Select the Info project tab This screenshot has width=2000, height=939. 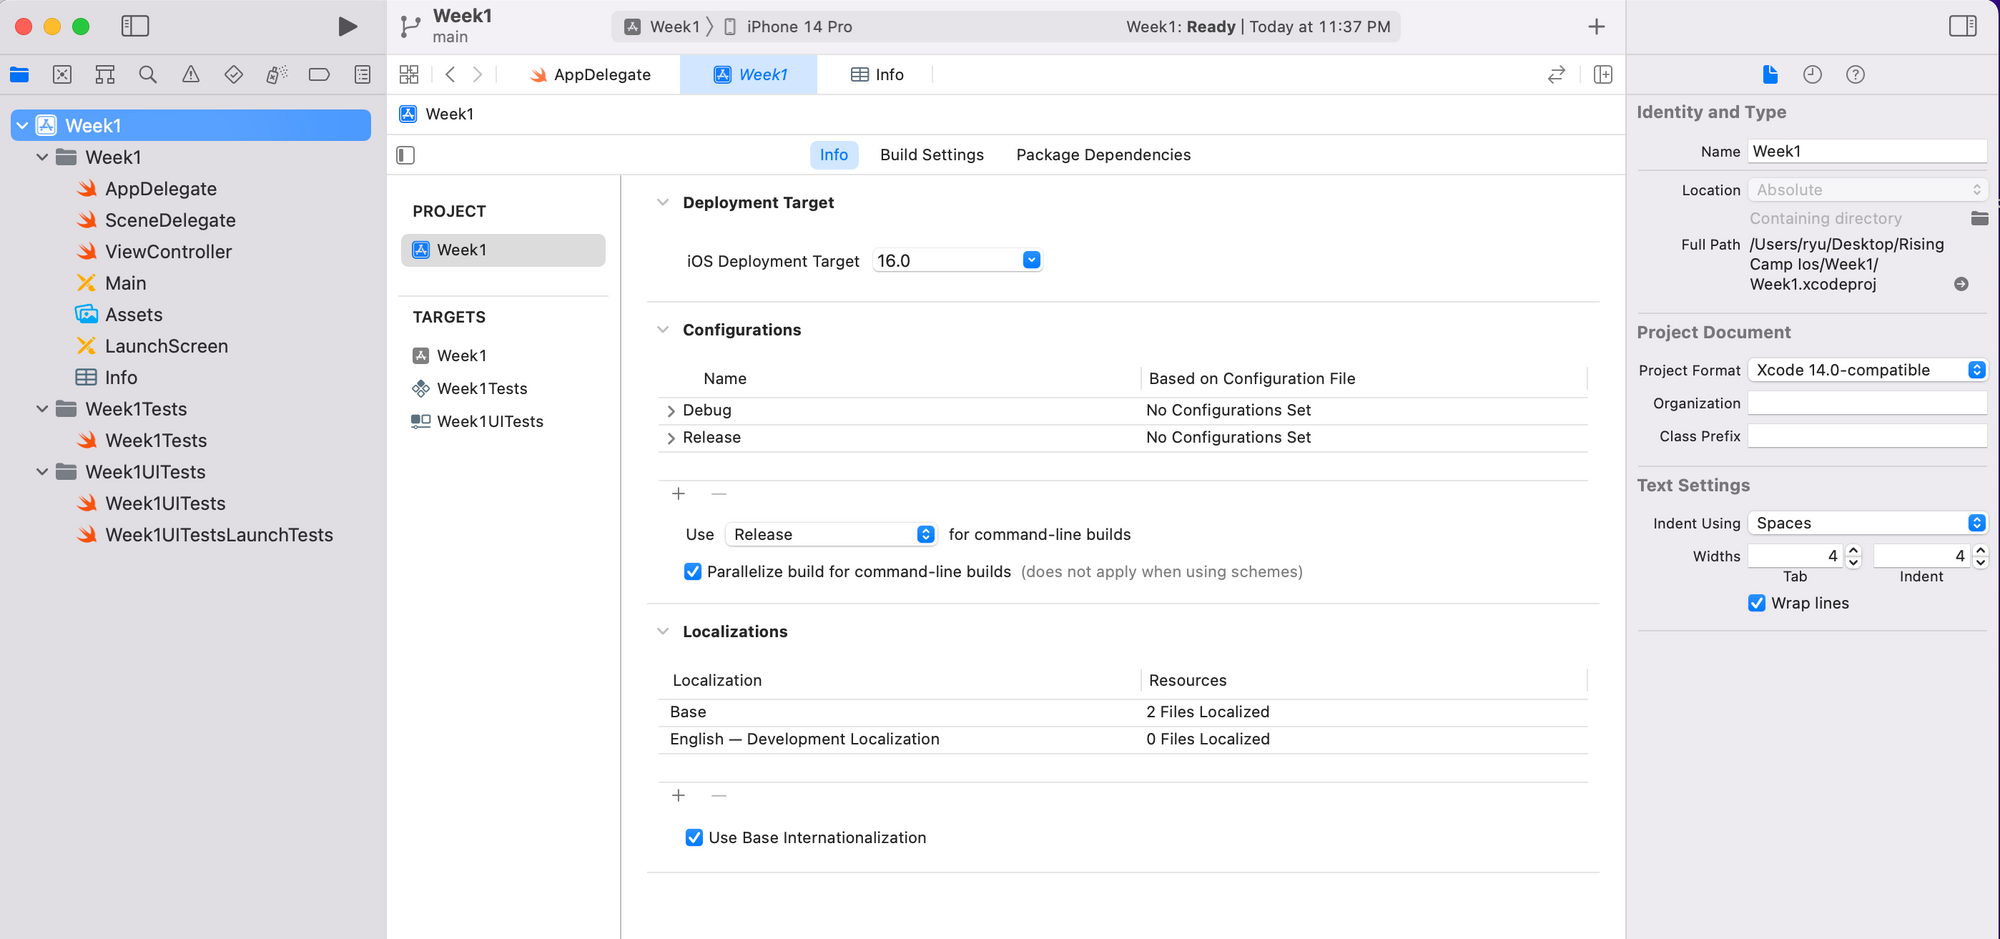[x=834, y=155]
